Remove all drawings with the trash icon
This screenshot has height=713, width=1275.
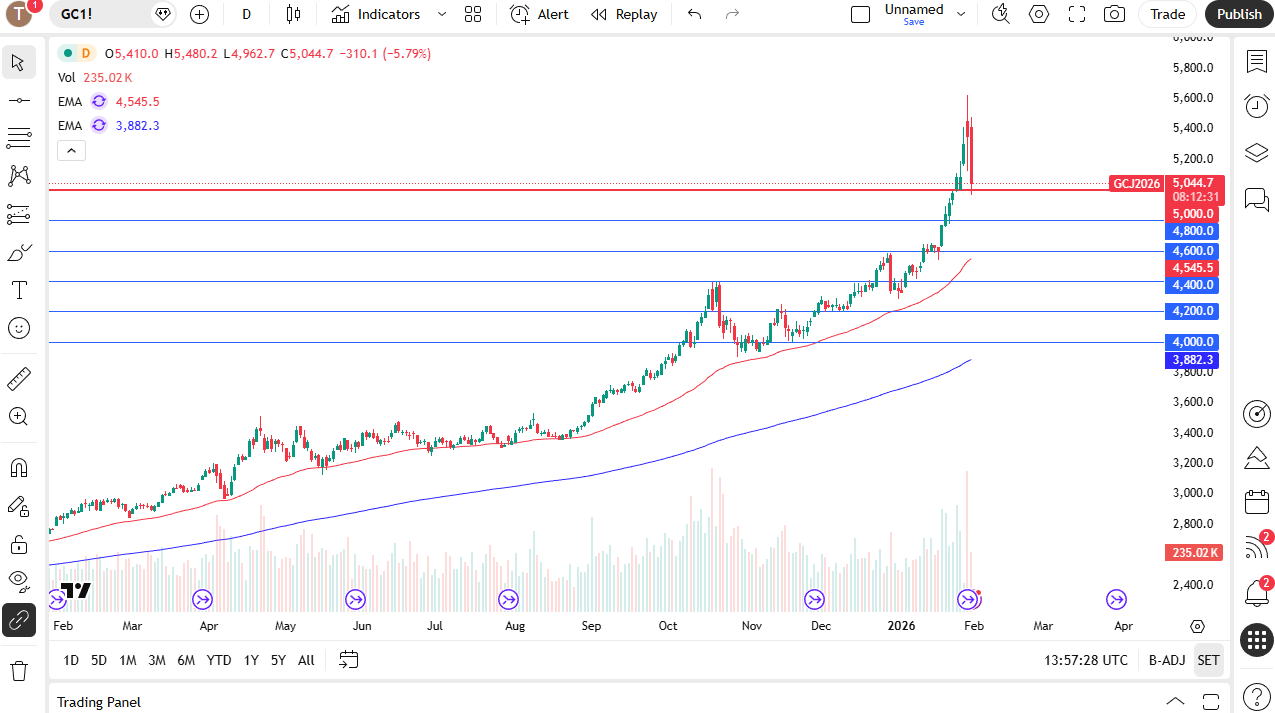click(x=19, y=672)
